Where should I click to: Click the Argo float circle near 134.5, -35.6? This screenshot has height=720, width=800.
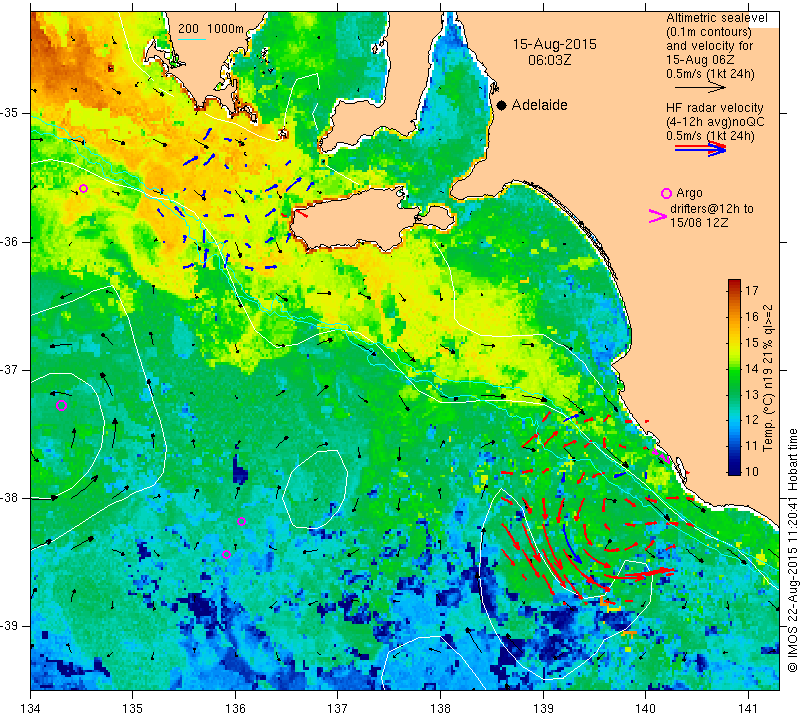coord(83,188)
